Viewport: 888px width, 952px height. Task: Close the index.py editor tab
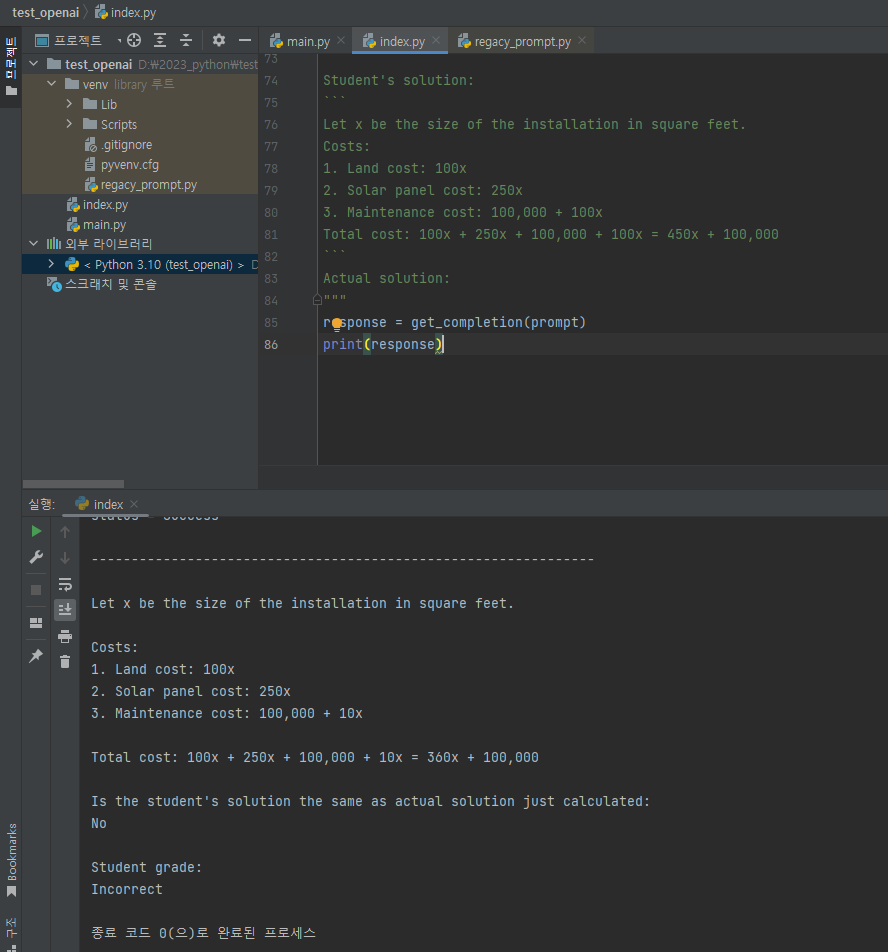click(x=436, y=41)
